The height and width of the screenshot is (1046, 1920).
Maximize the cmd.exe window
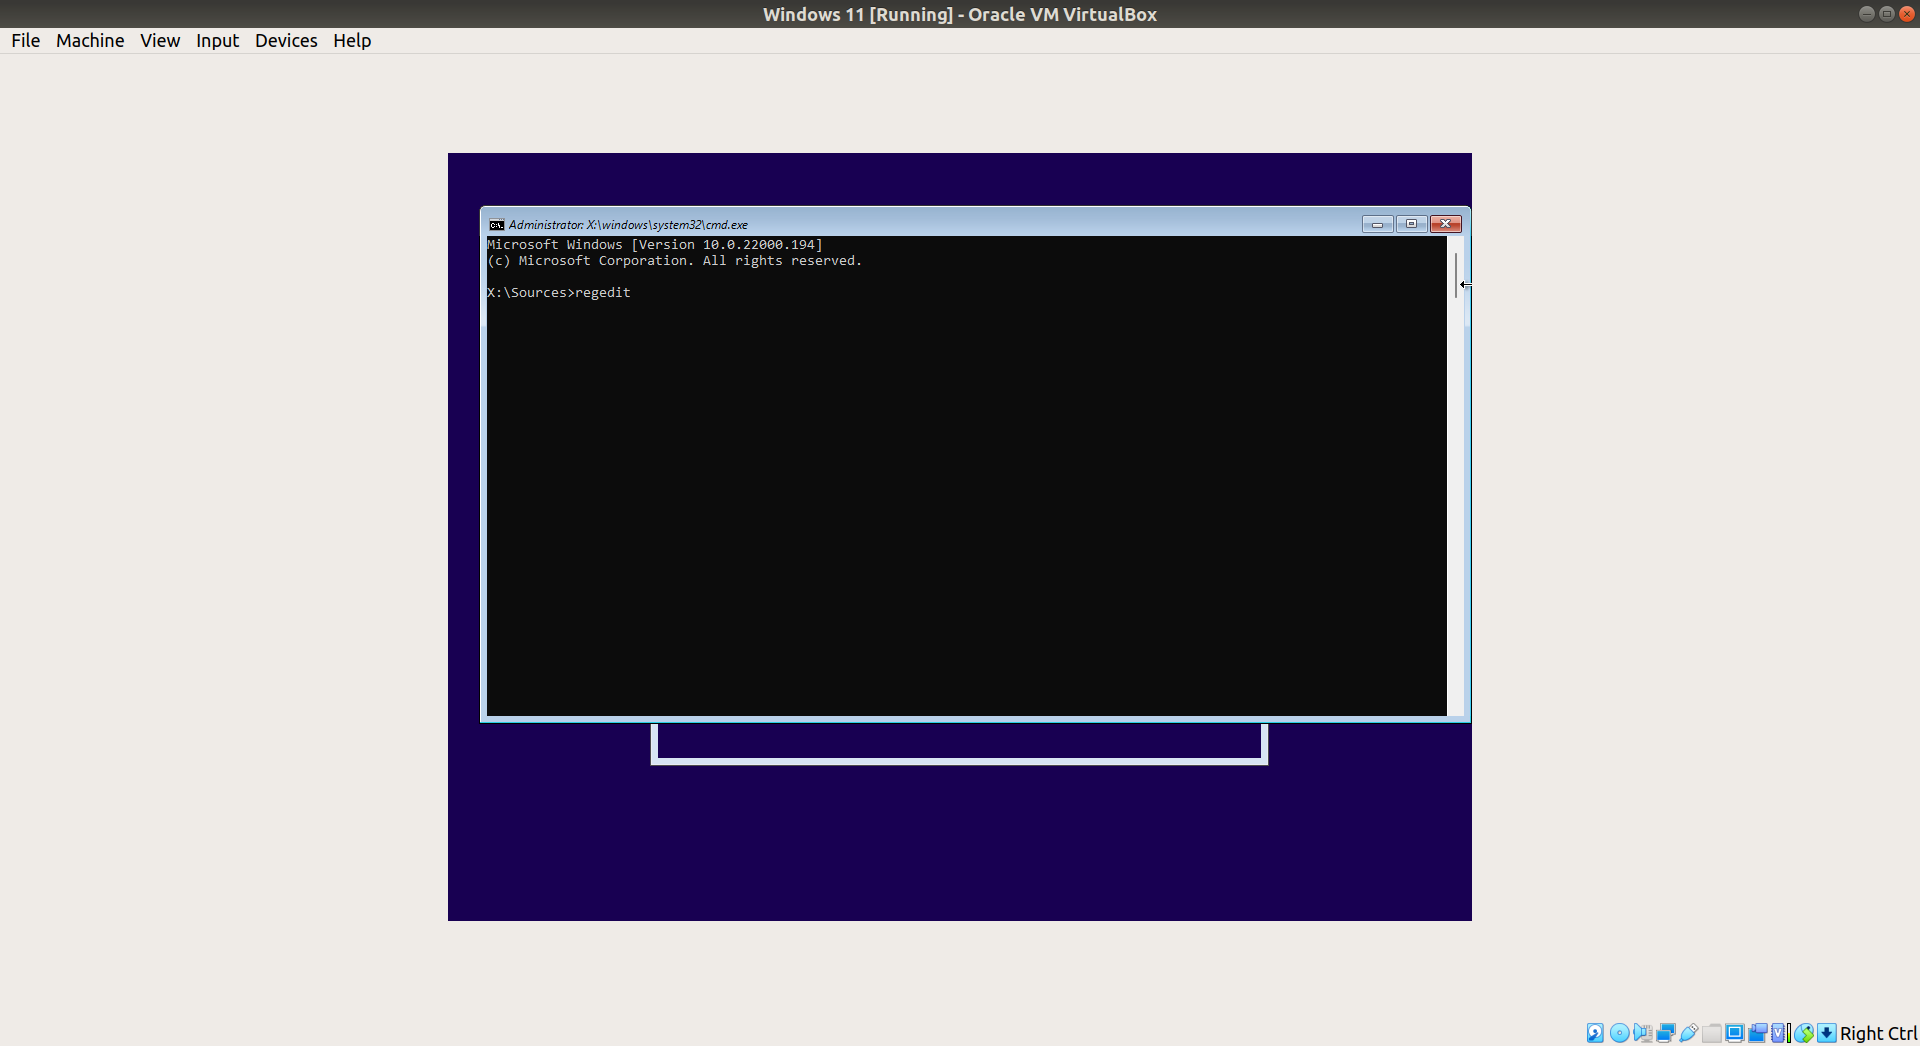(1411, 224)
